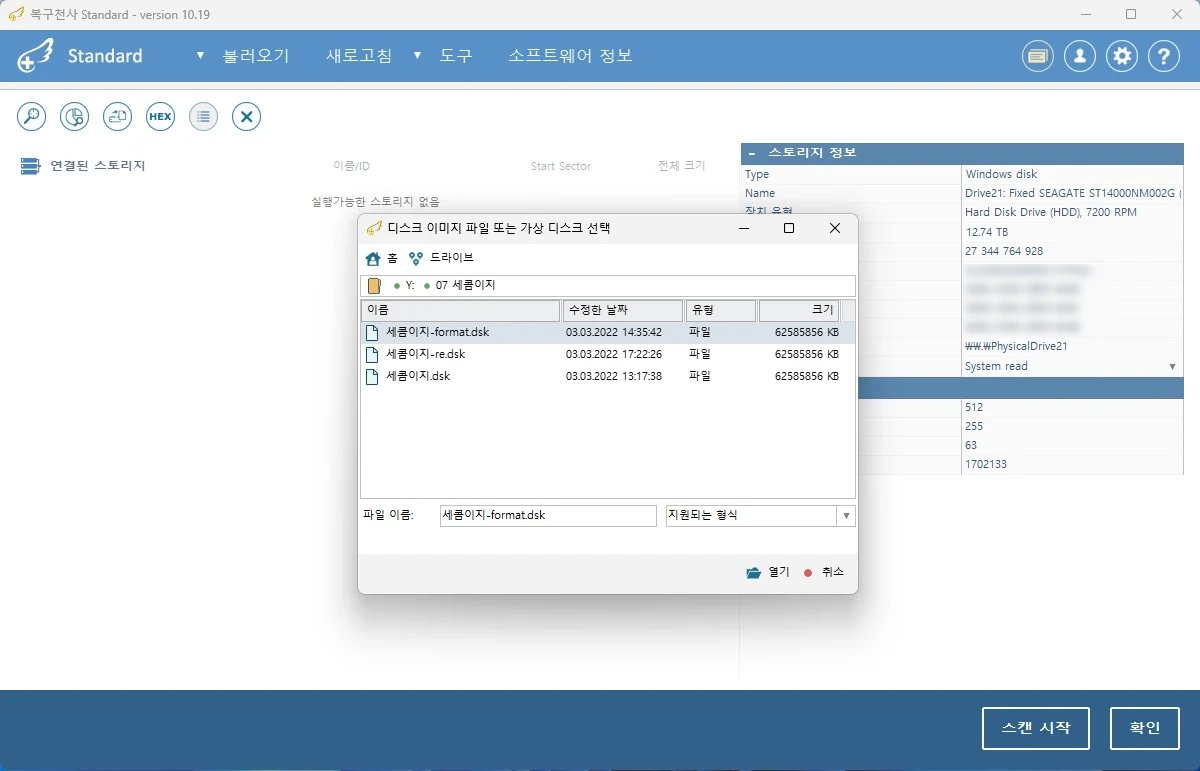Viewport: 1200px width, 771px height.
Task: Click the winged Standard logo icon
Action: pyautogui.click(x=34, y=56)
